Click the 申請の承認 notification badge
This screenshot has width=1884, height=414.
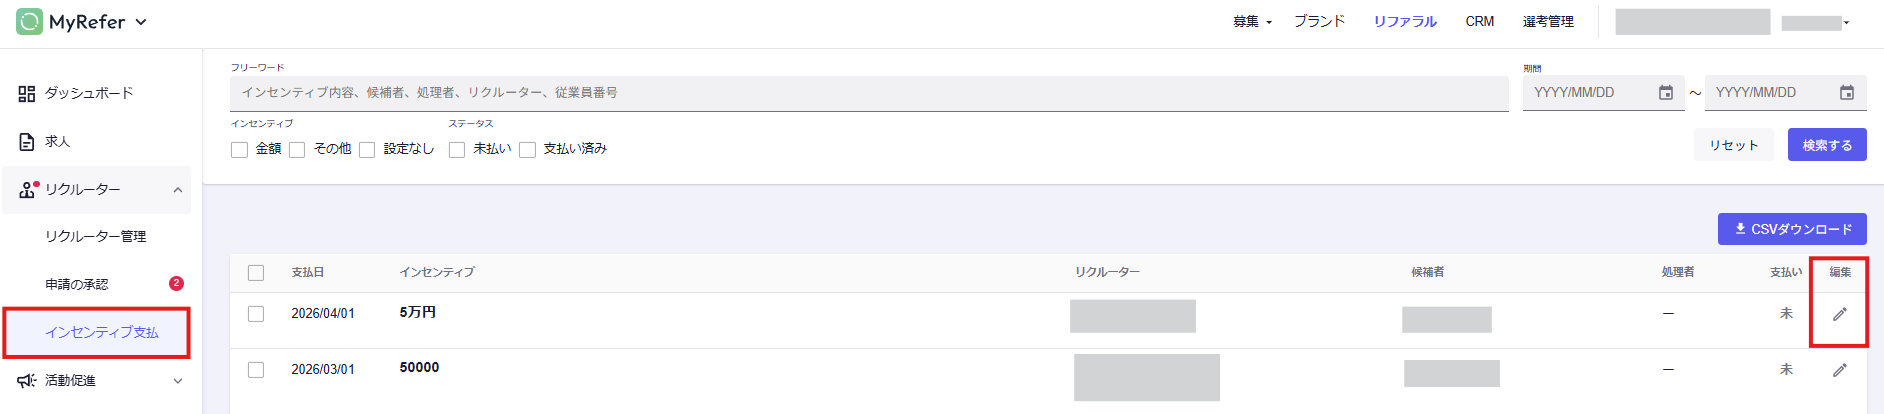(176, 284)
